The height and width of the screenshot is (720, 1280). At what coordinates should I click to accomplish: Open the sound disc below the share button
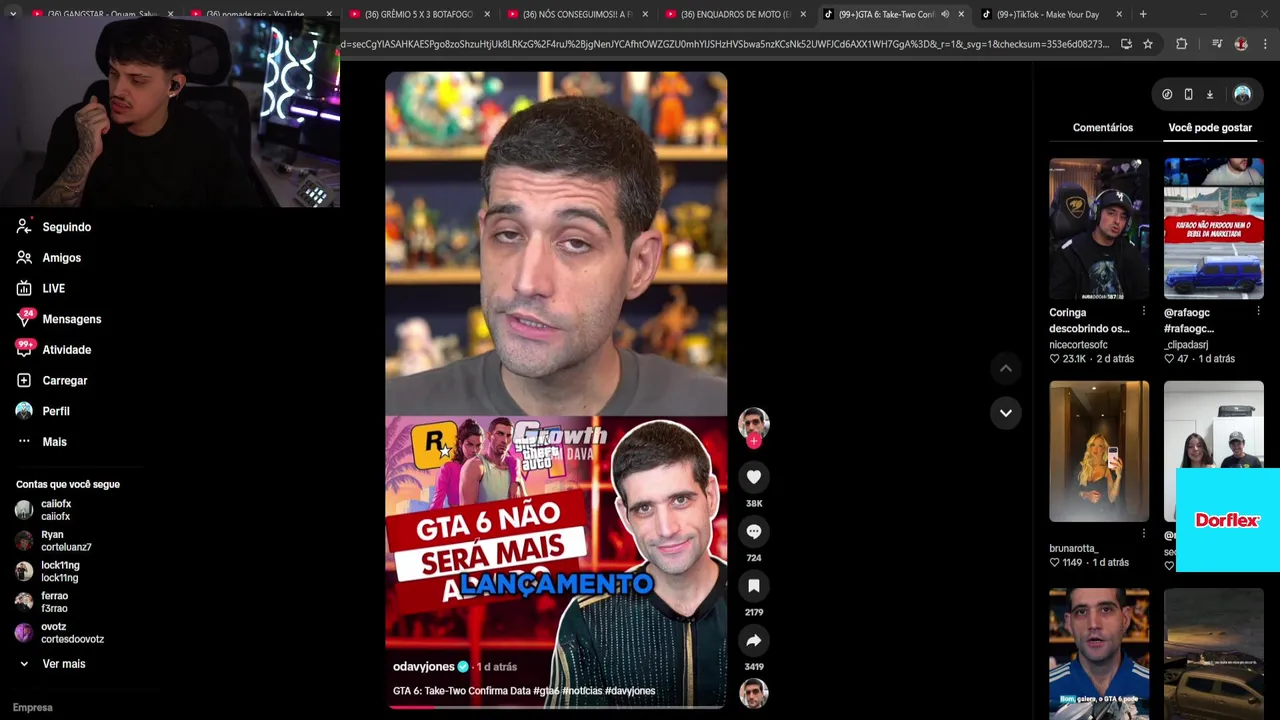[x=754, y=693]
